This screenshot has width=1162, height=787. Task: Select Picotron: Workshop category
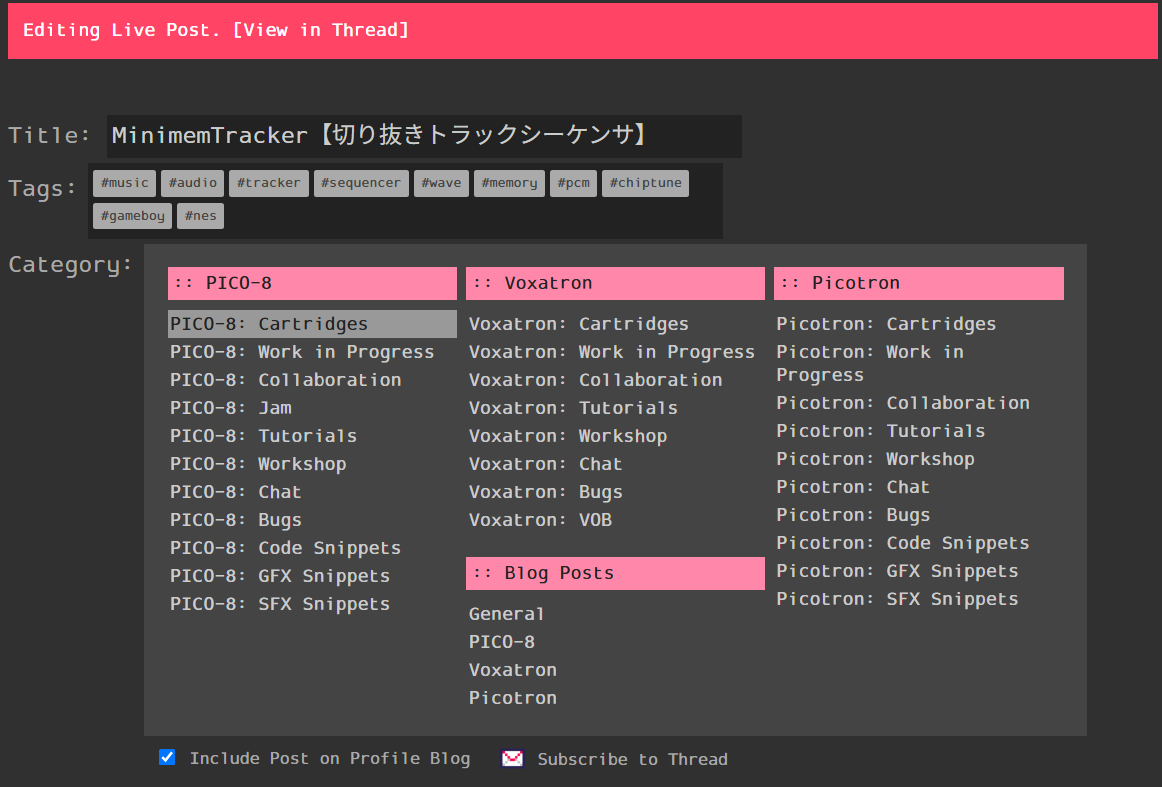click(875, 459)
